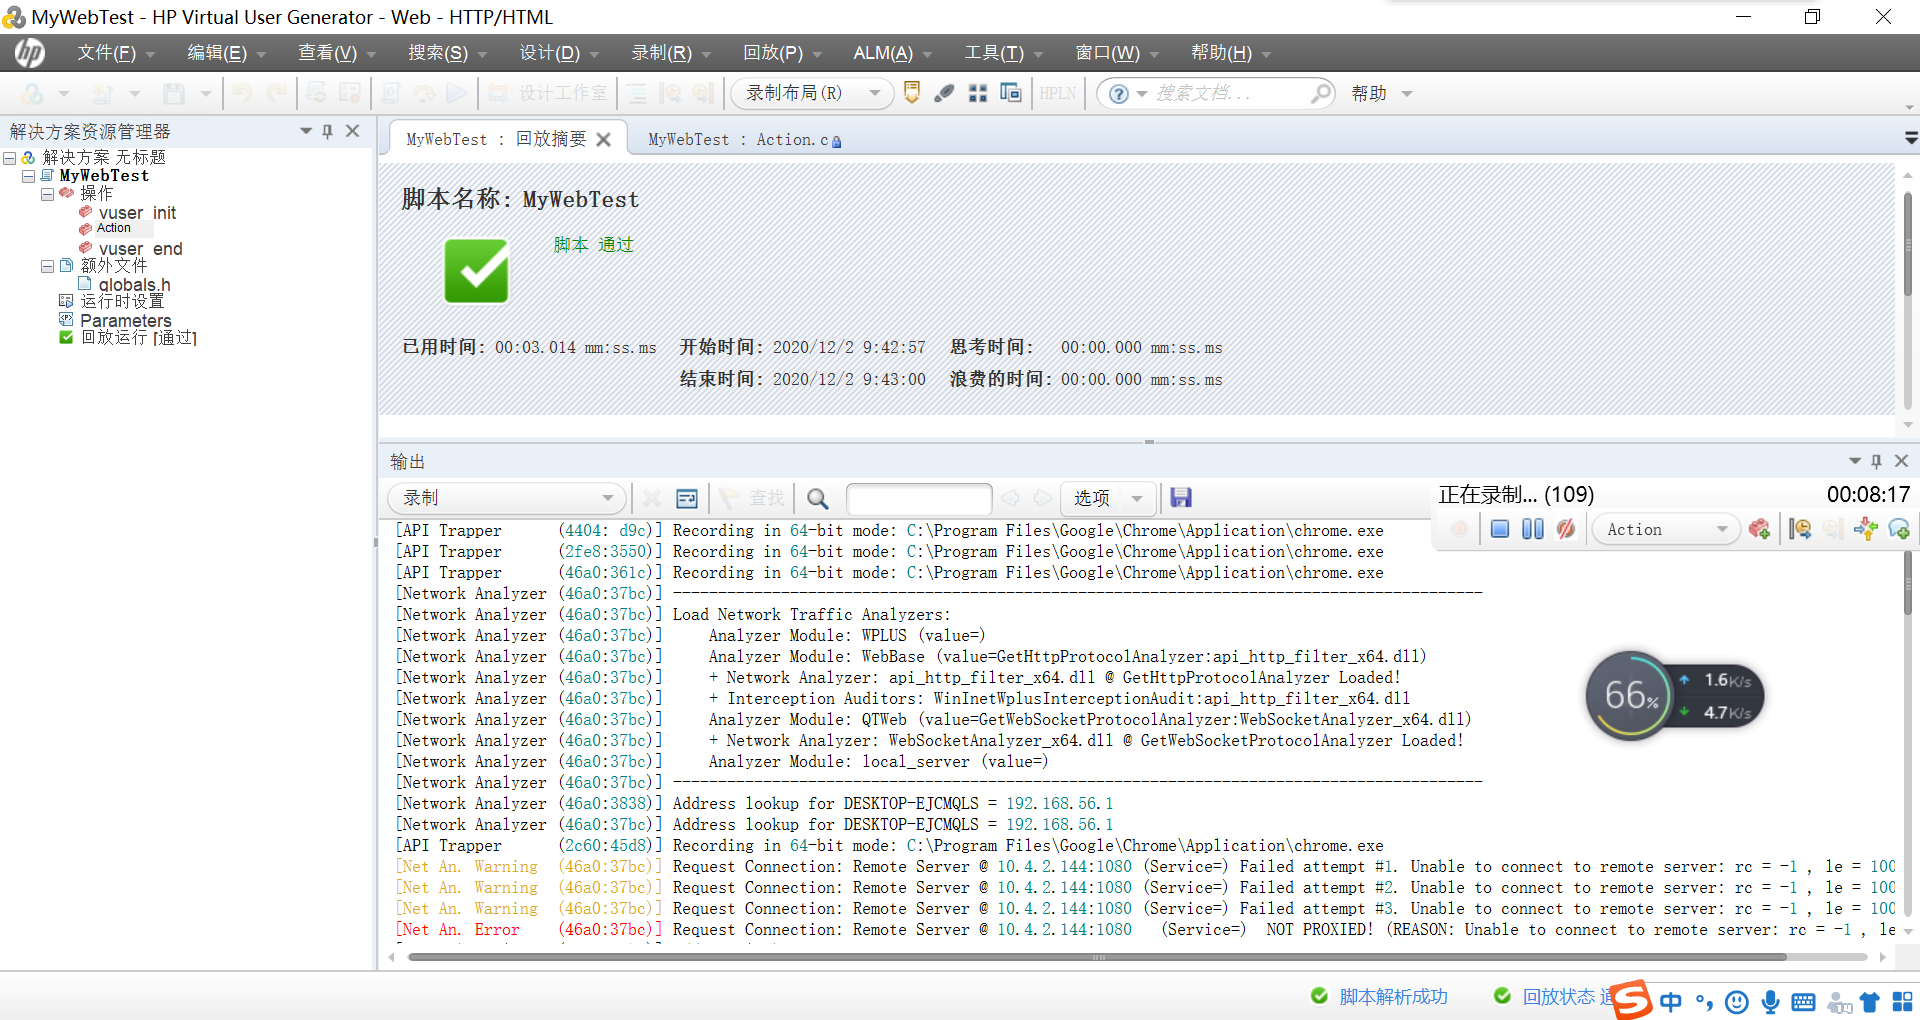Click the HP logo icon in menu bar
Image resolution: width=1920 pixels, height=1020 pixels.
29,53
